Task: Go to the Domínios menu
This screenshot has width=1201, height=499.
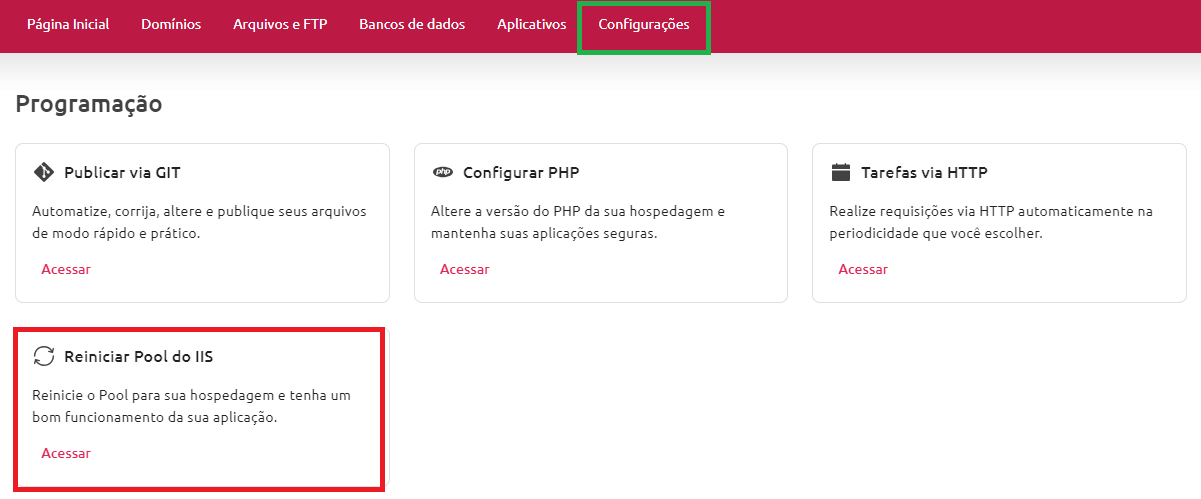Action: (171, 25)
